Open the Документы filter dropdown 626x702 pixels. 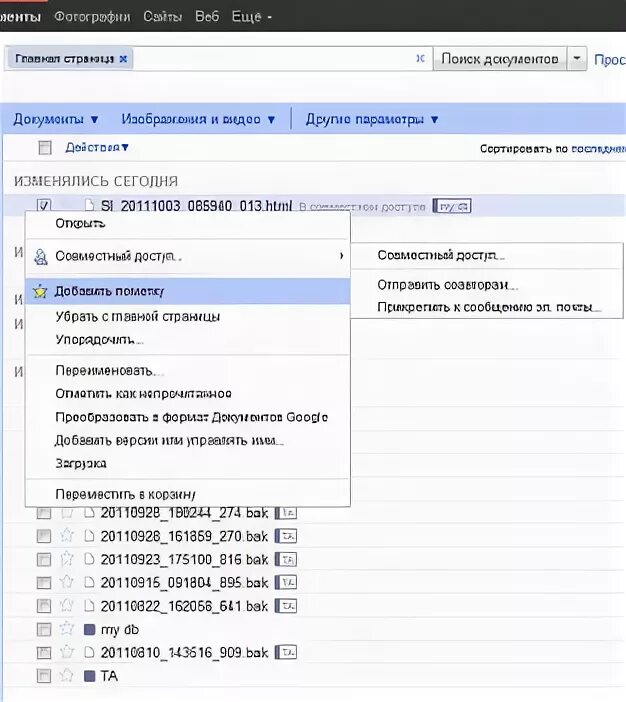(x=56, y=119)
